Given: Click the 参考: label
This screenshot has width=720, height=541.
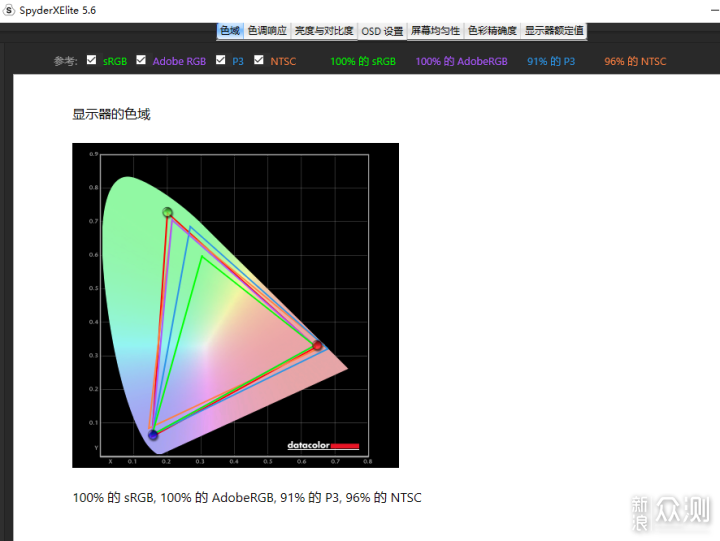Looking at the screenshot, I should (66, 61).
